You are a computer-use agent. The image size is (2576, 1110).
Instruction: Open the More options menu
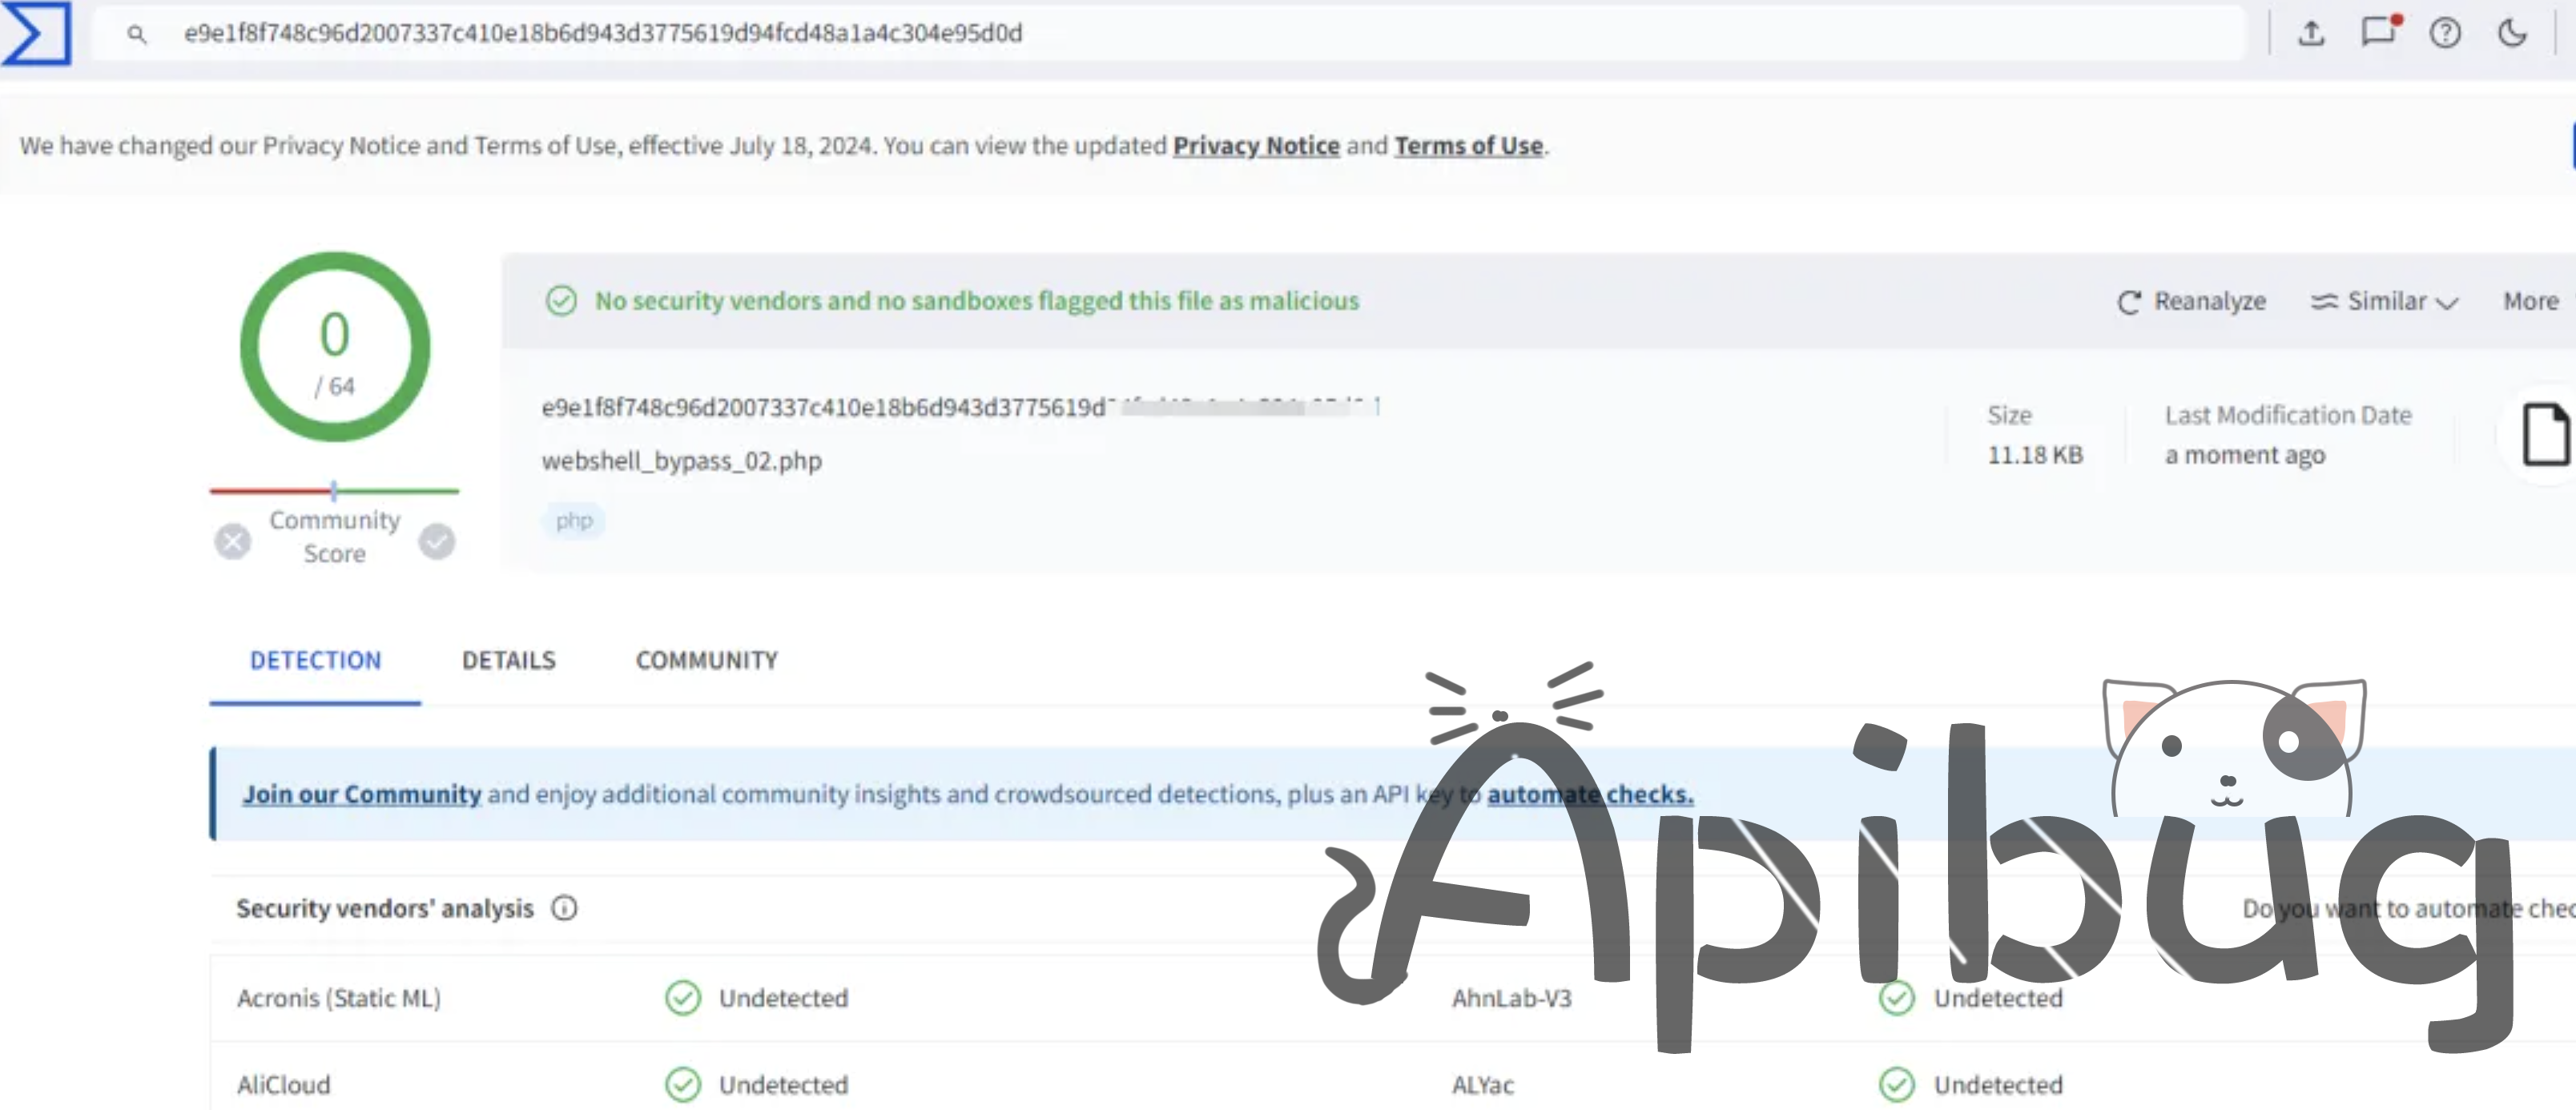[2530, 301]
